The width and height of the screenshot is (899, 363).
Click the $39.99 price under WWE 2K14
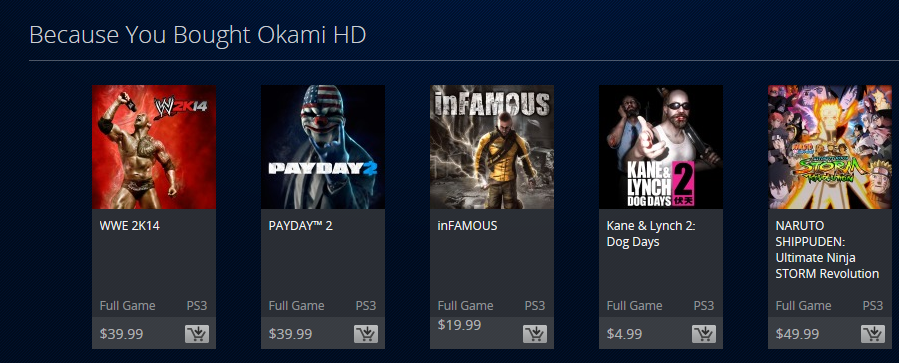point(122,334)
